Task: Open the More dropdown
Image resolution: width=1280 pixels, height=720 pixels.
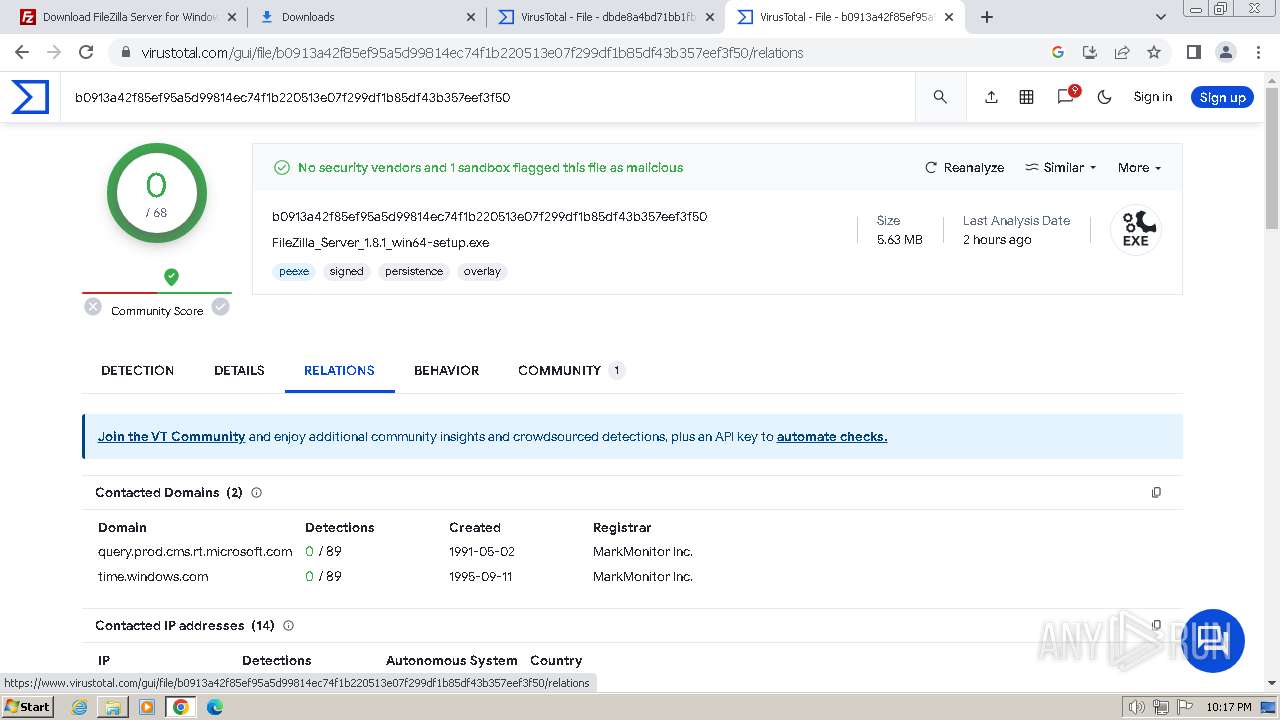Action: [x=1139, y=167]
